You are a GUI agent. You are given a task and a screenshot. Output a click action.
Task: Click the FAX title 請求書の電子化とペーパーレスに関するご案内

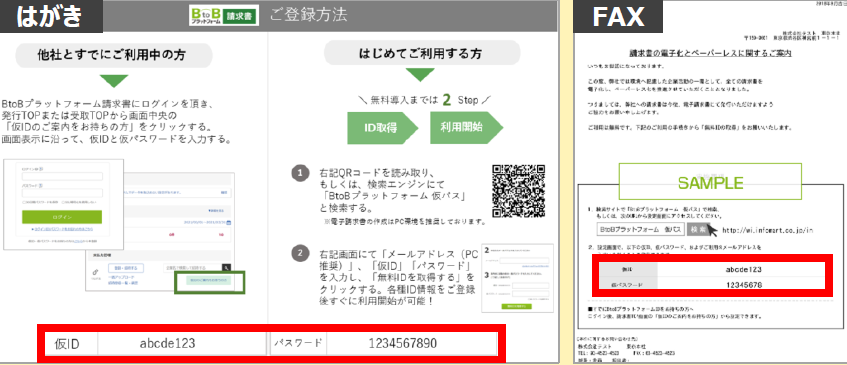[x=710, y=54]
